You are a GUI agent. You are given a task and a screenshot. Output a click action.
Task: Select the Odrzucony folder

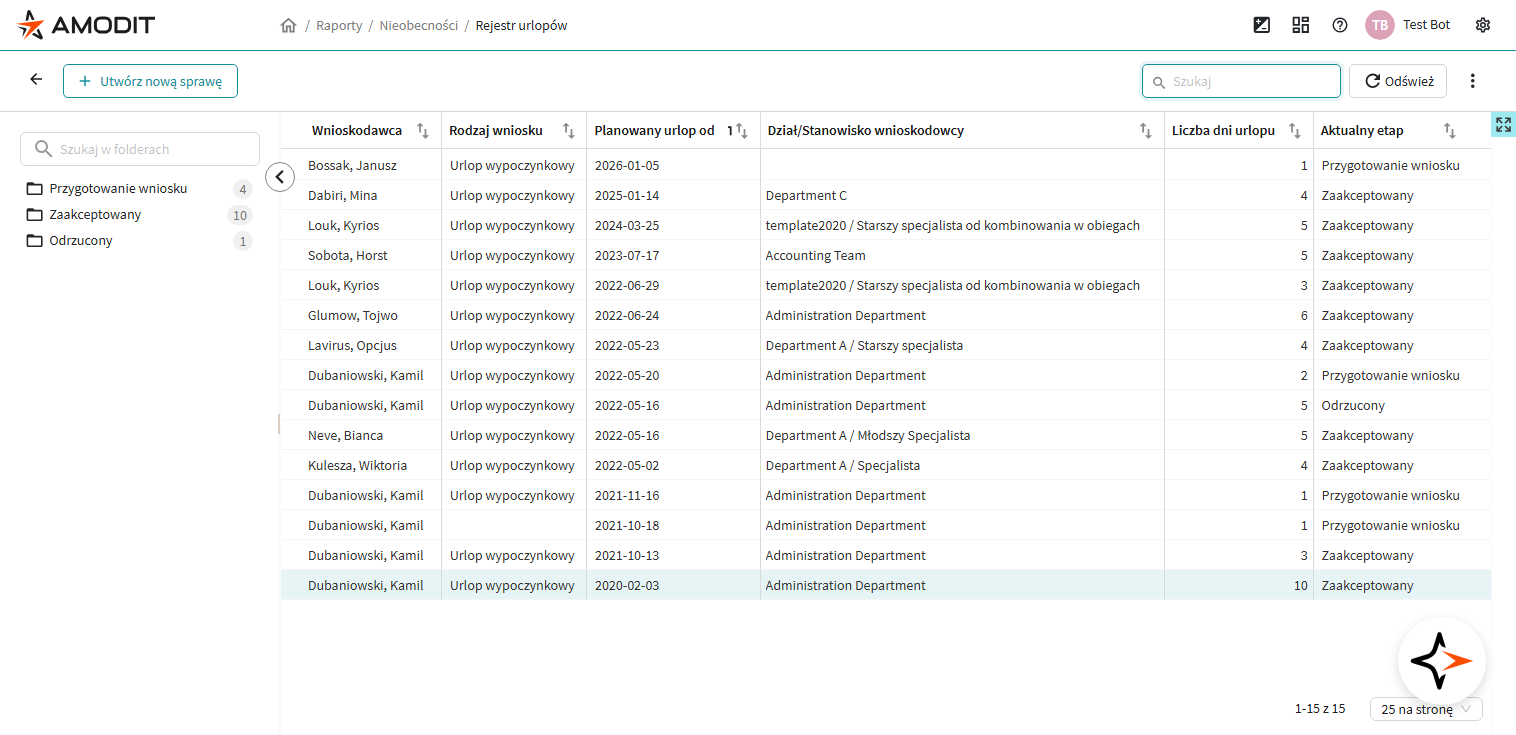tap(81, 241)
